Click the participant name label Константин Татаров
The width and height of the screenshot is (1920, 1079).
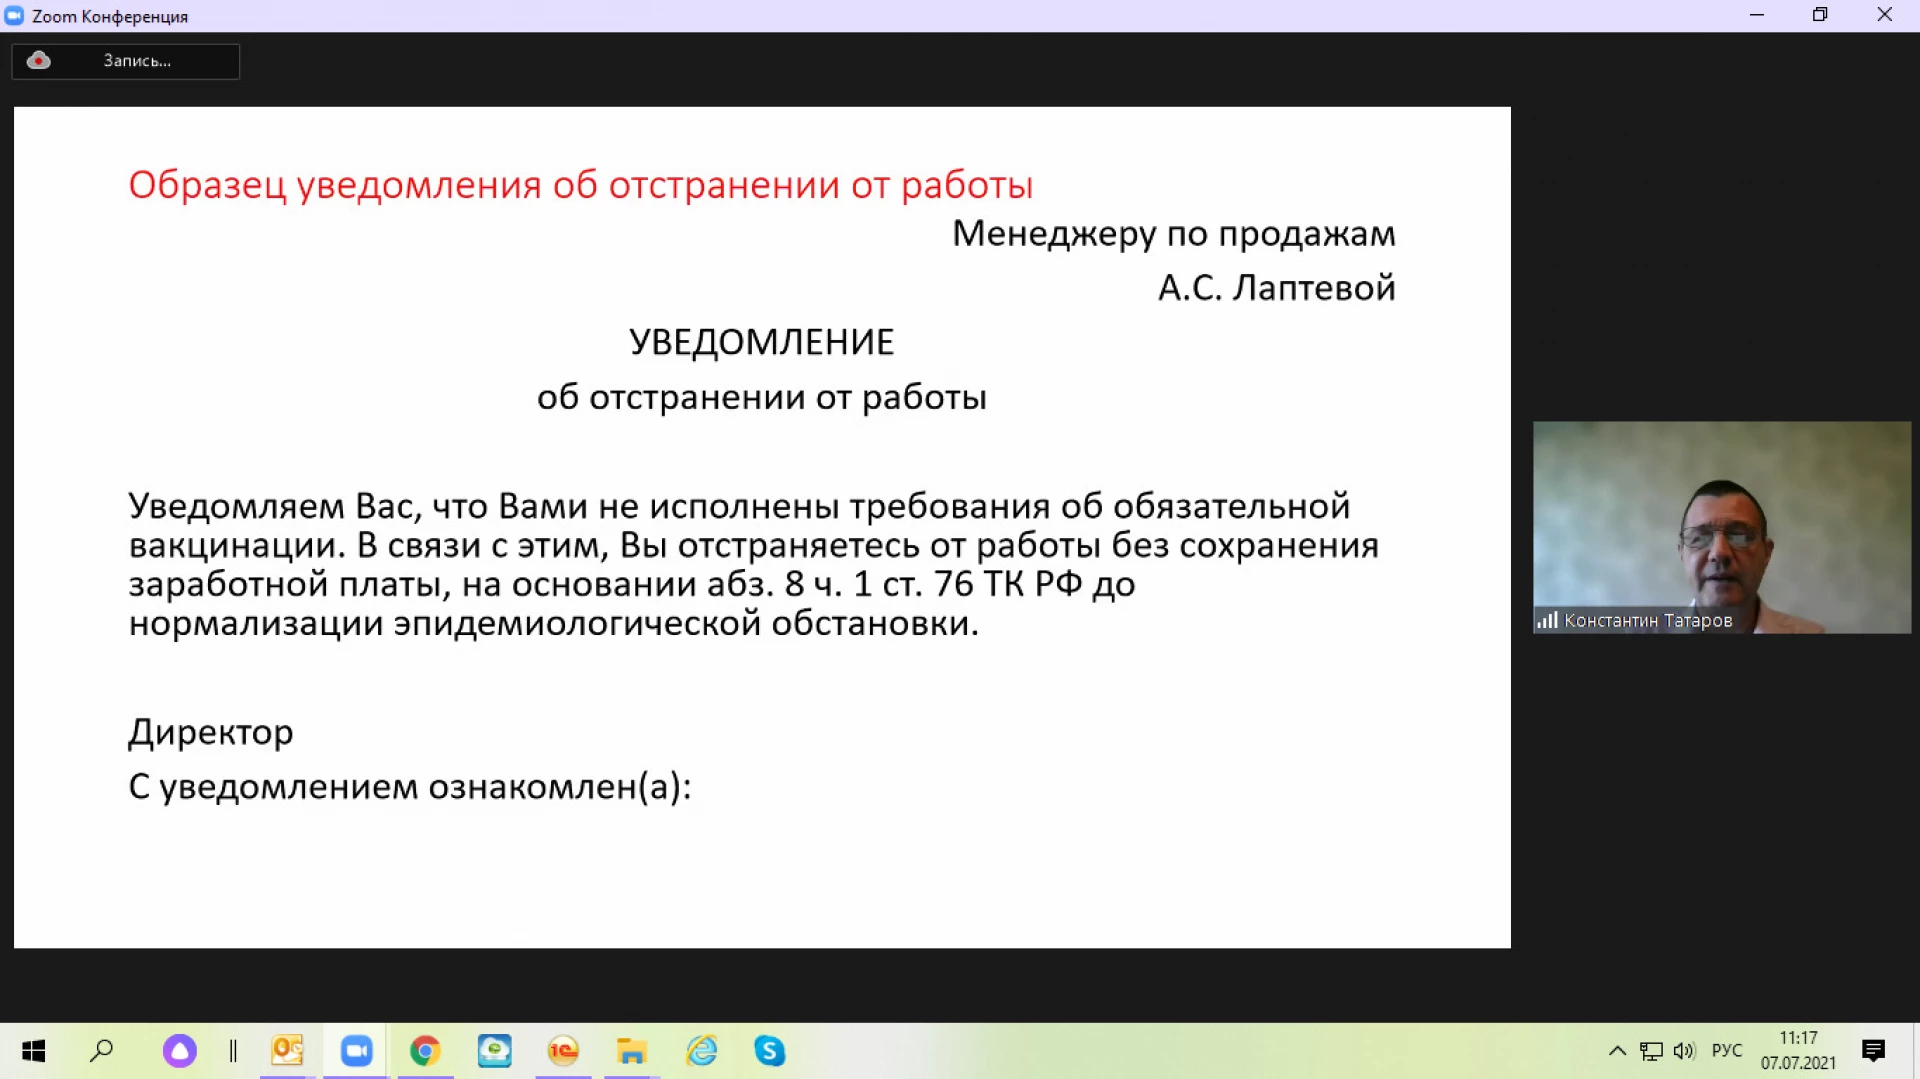(x=1648, y=620)
